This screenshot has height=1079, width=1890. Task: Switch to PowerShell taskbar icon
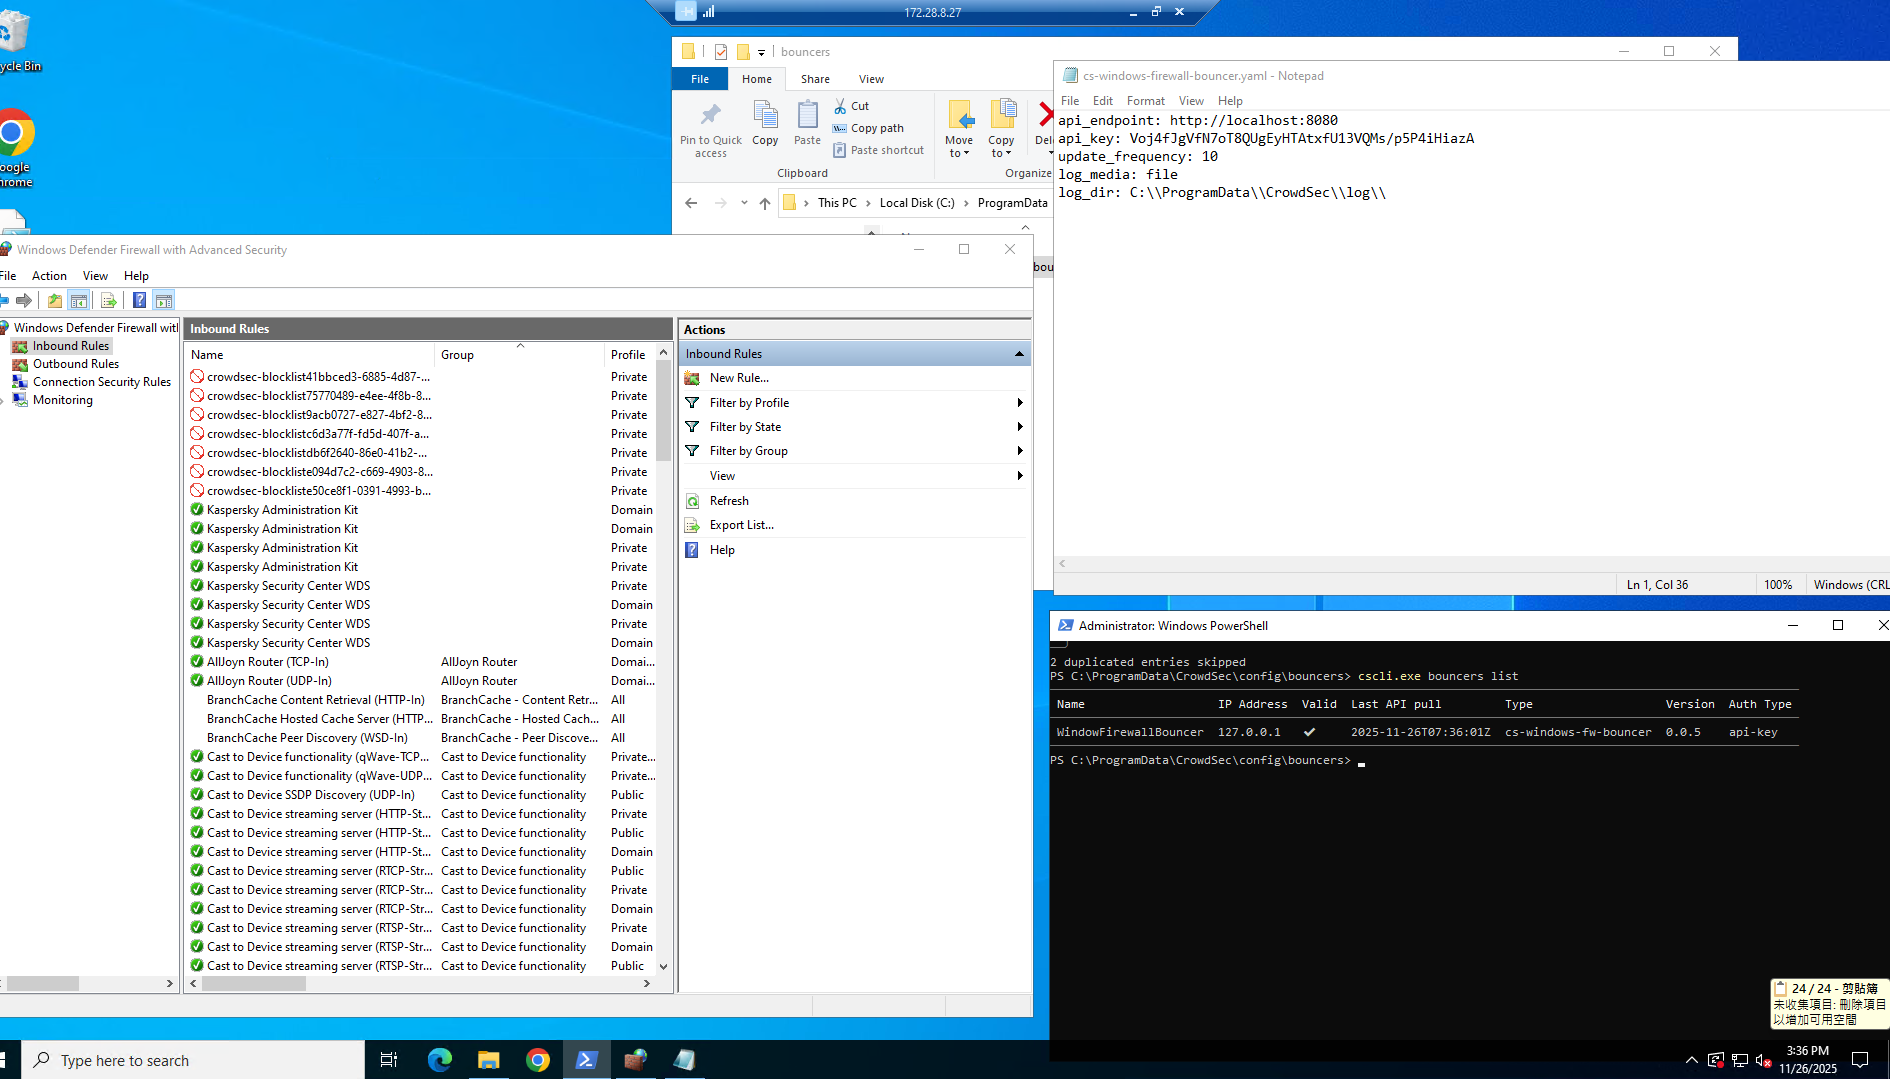[587, 1060]
